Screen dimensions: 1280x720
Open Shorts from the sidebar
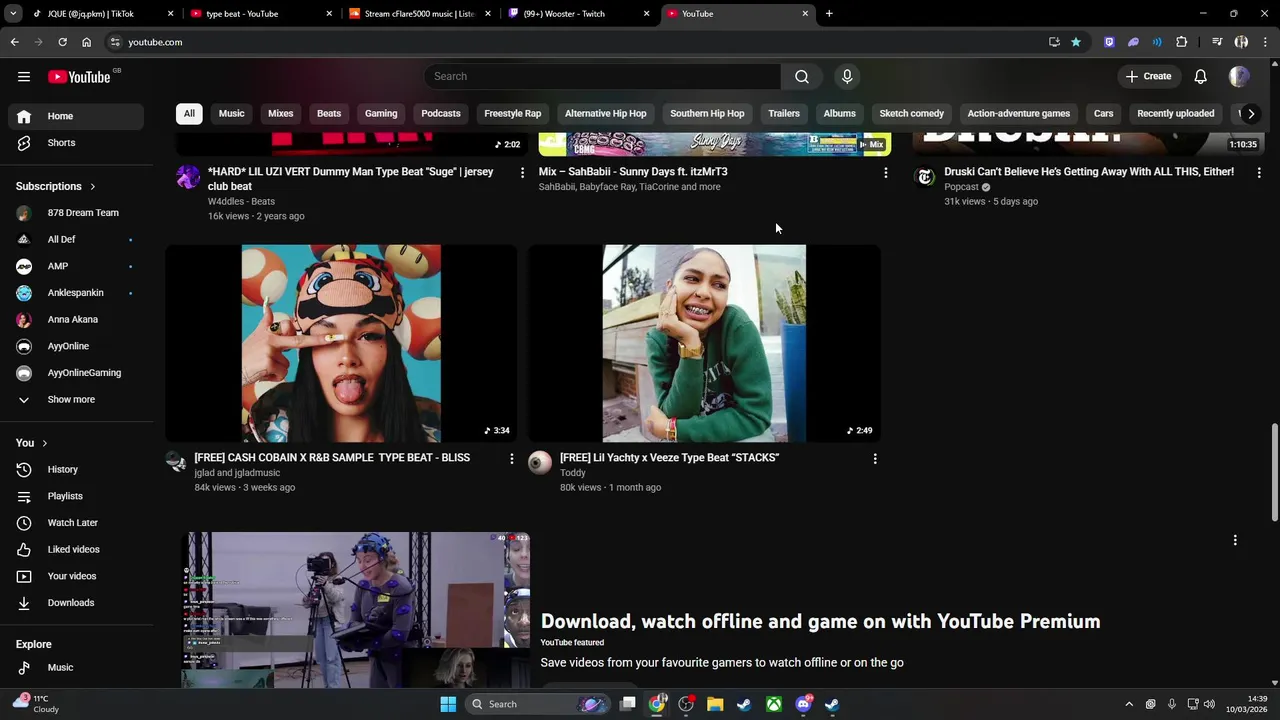click(x=76, y=143)
